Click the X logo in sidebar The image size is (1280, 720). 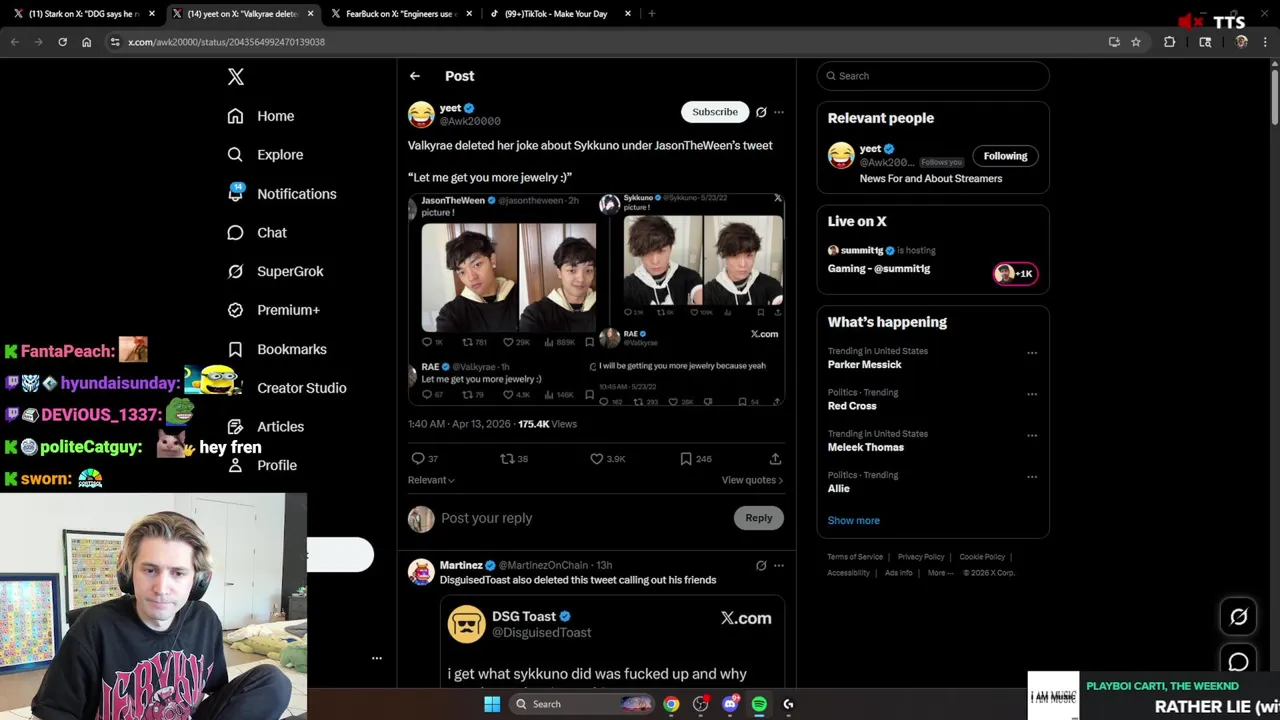236,77
